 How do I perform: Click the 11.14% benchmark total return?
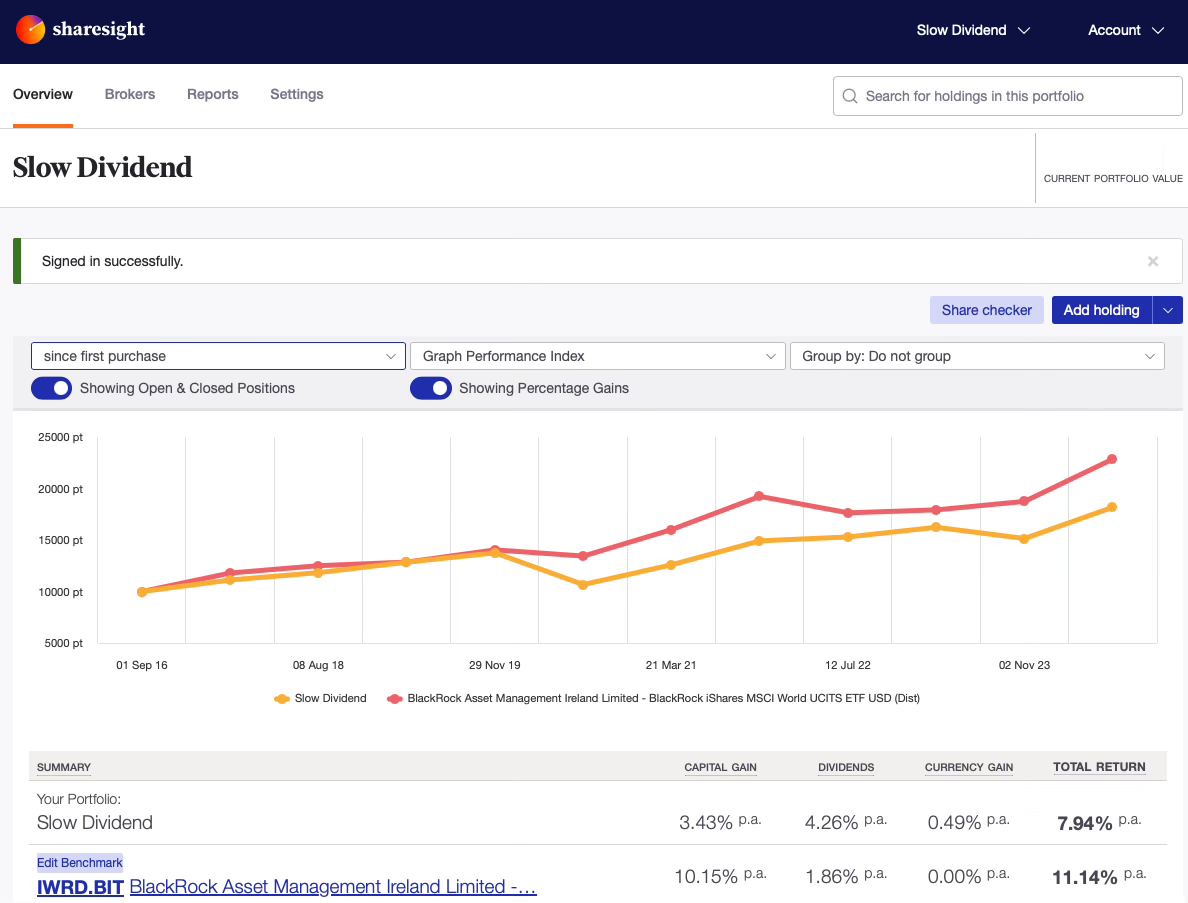tap(1085, 877)
